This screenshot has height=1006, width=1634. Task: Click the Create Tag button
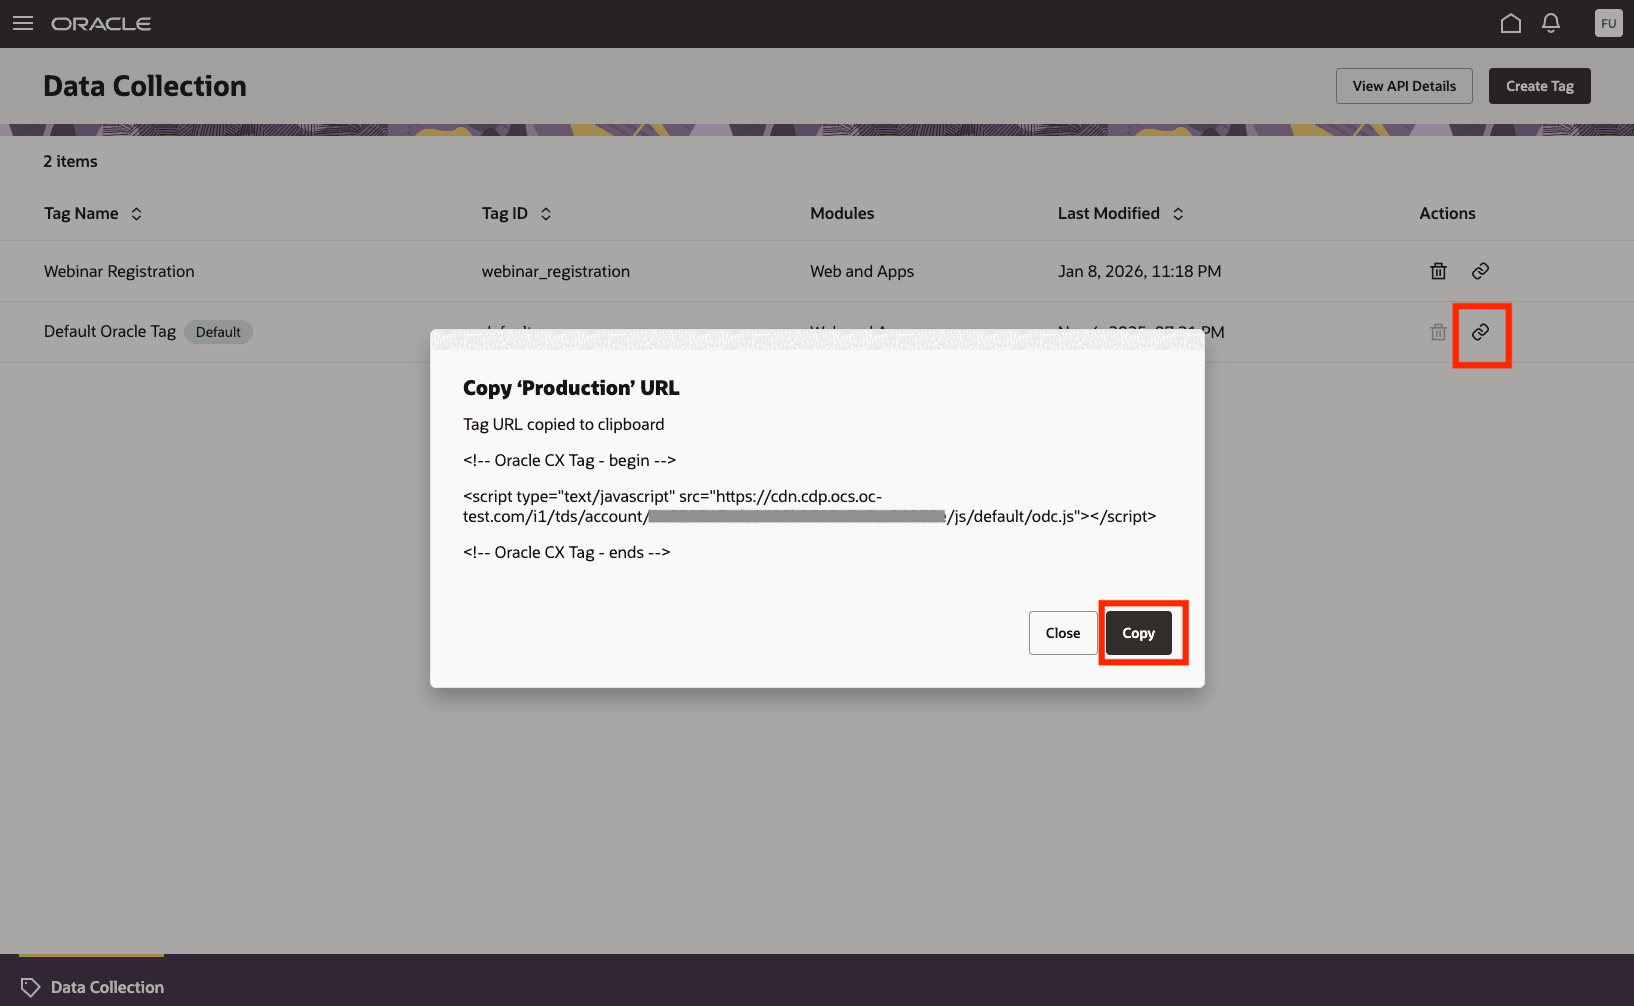coord(1539,85)
